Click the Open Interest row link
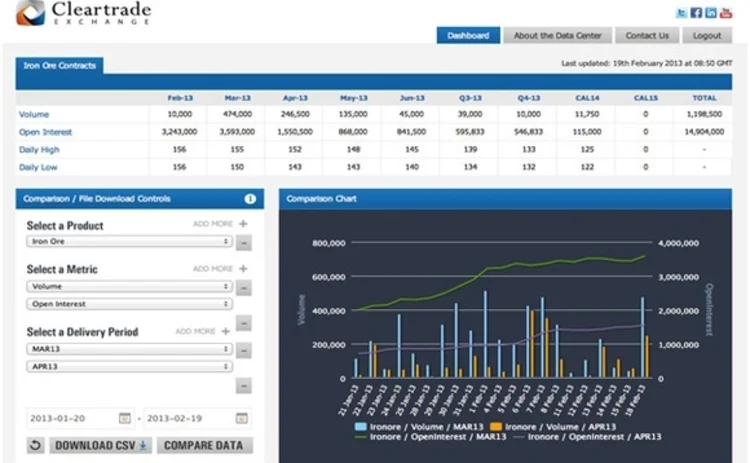 click(45, 132)
